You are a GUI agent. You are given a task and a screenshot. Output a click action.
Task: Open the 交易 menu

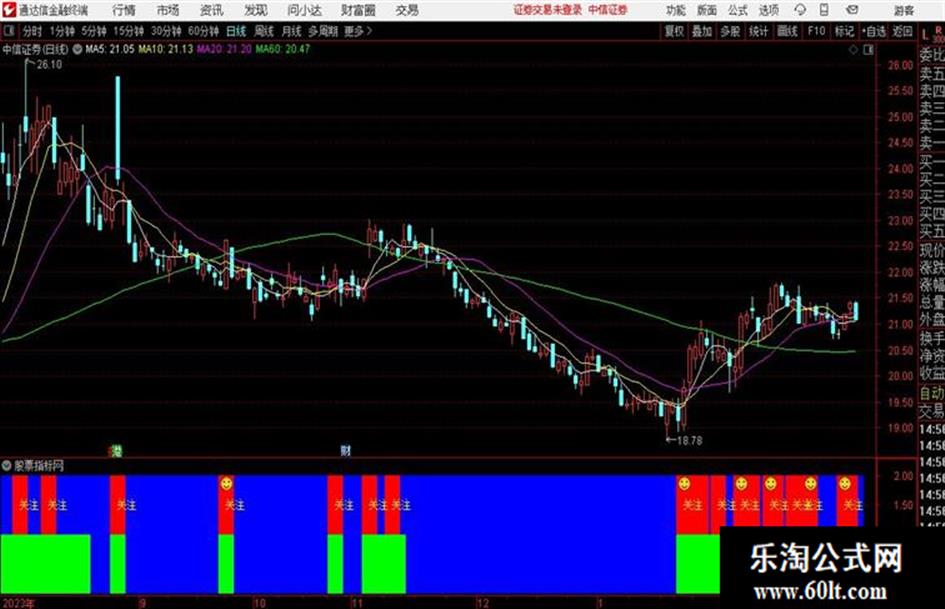(x=407, y=10)
